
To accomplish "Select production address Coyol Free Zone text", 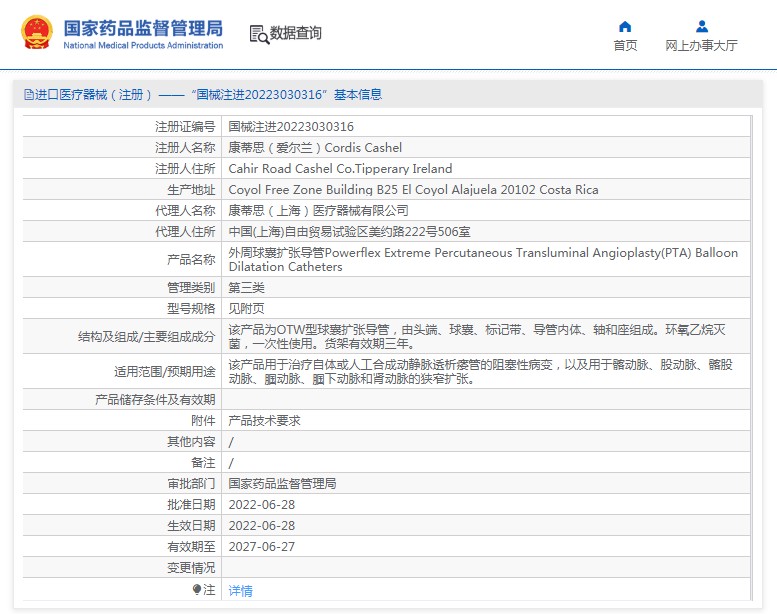I will pos(413,190).
